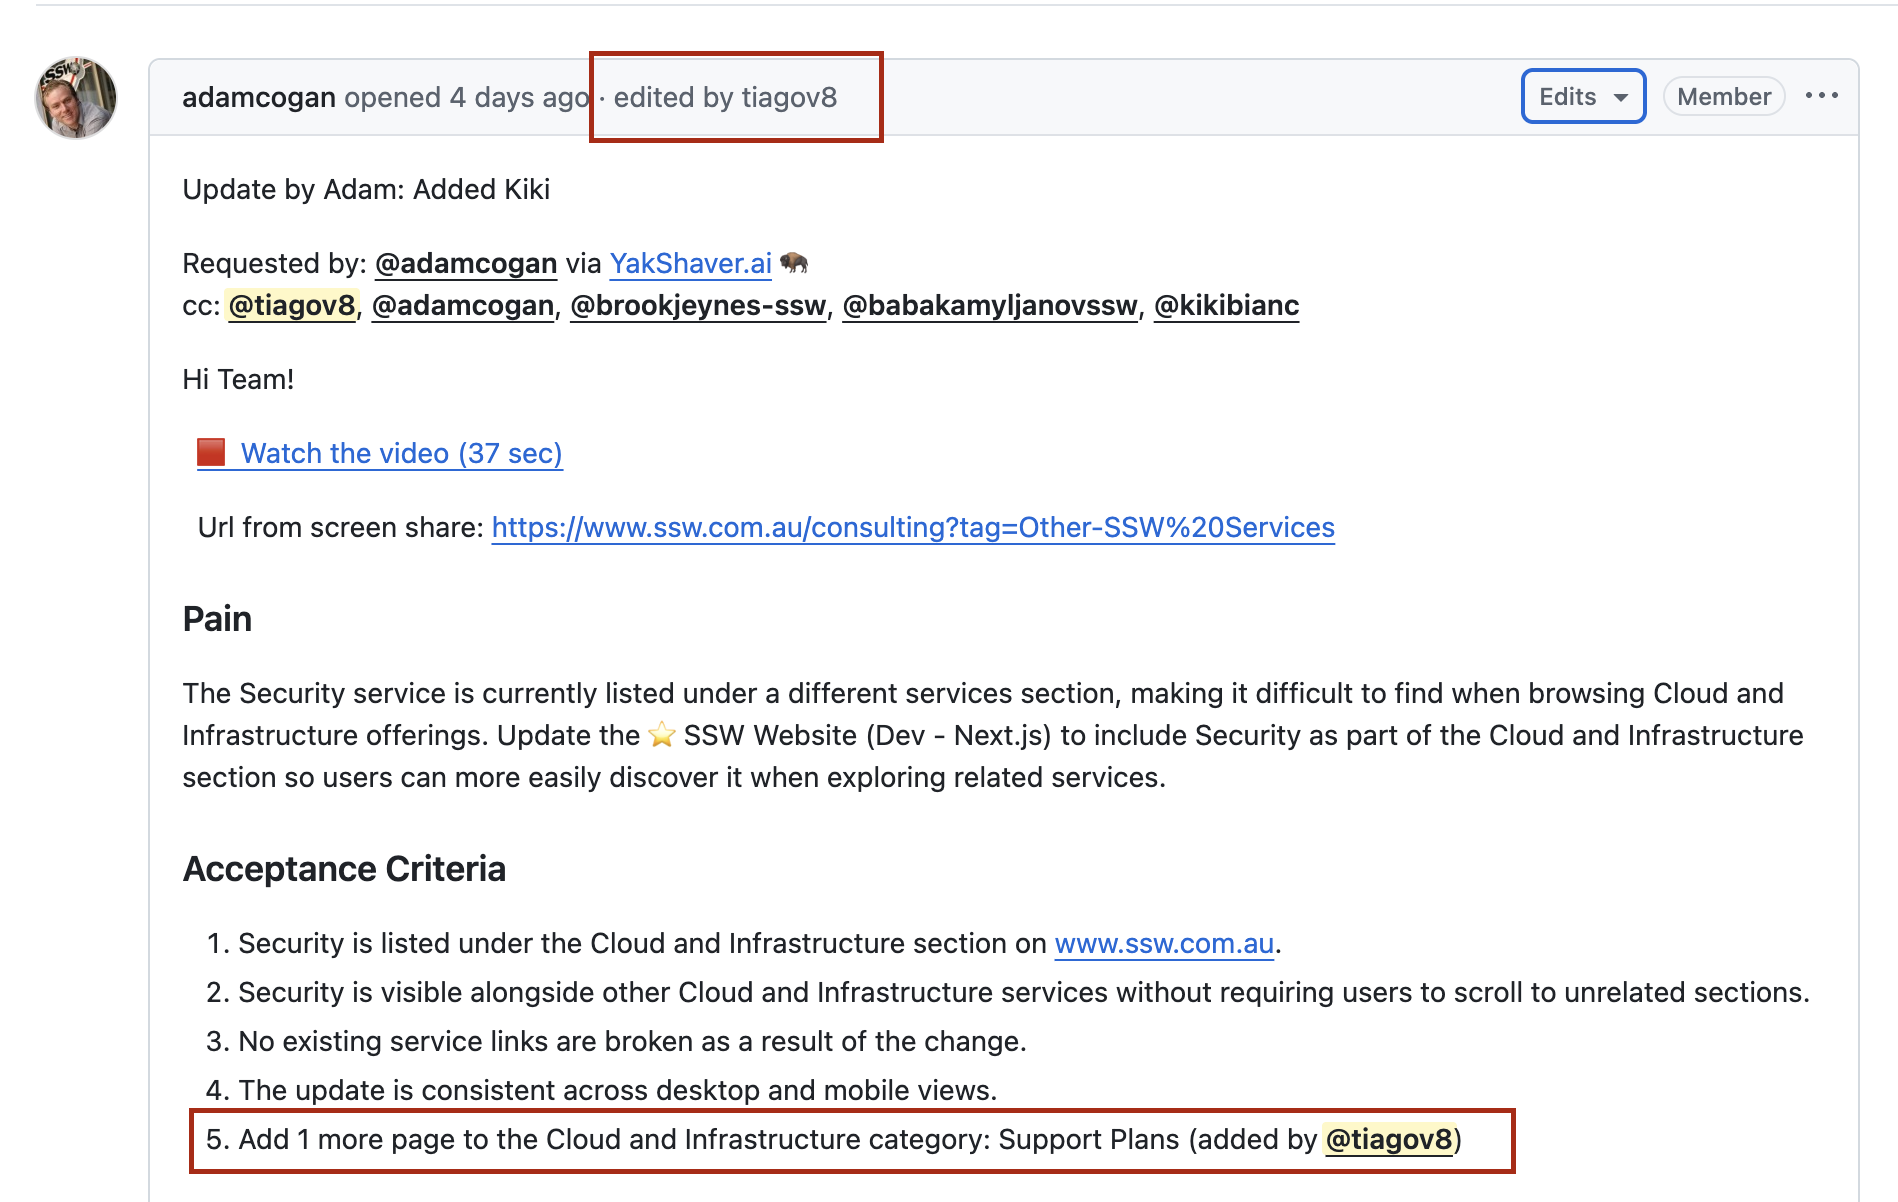Open @kikibianc profile mention

coord(1226,306)
